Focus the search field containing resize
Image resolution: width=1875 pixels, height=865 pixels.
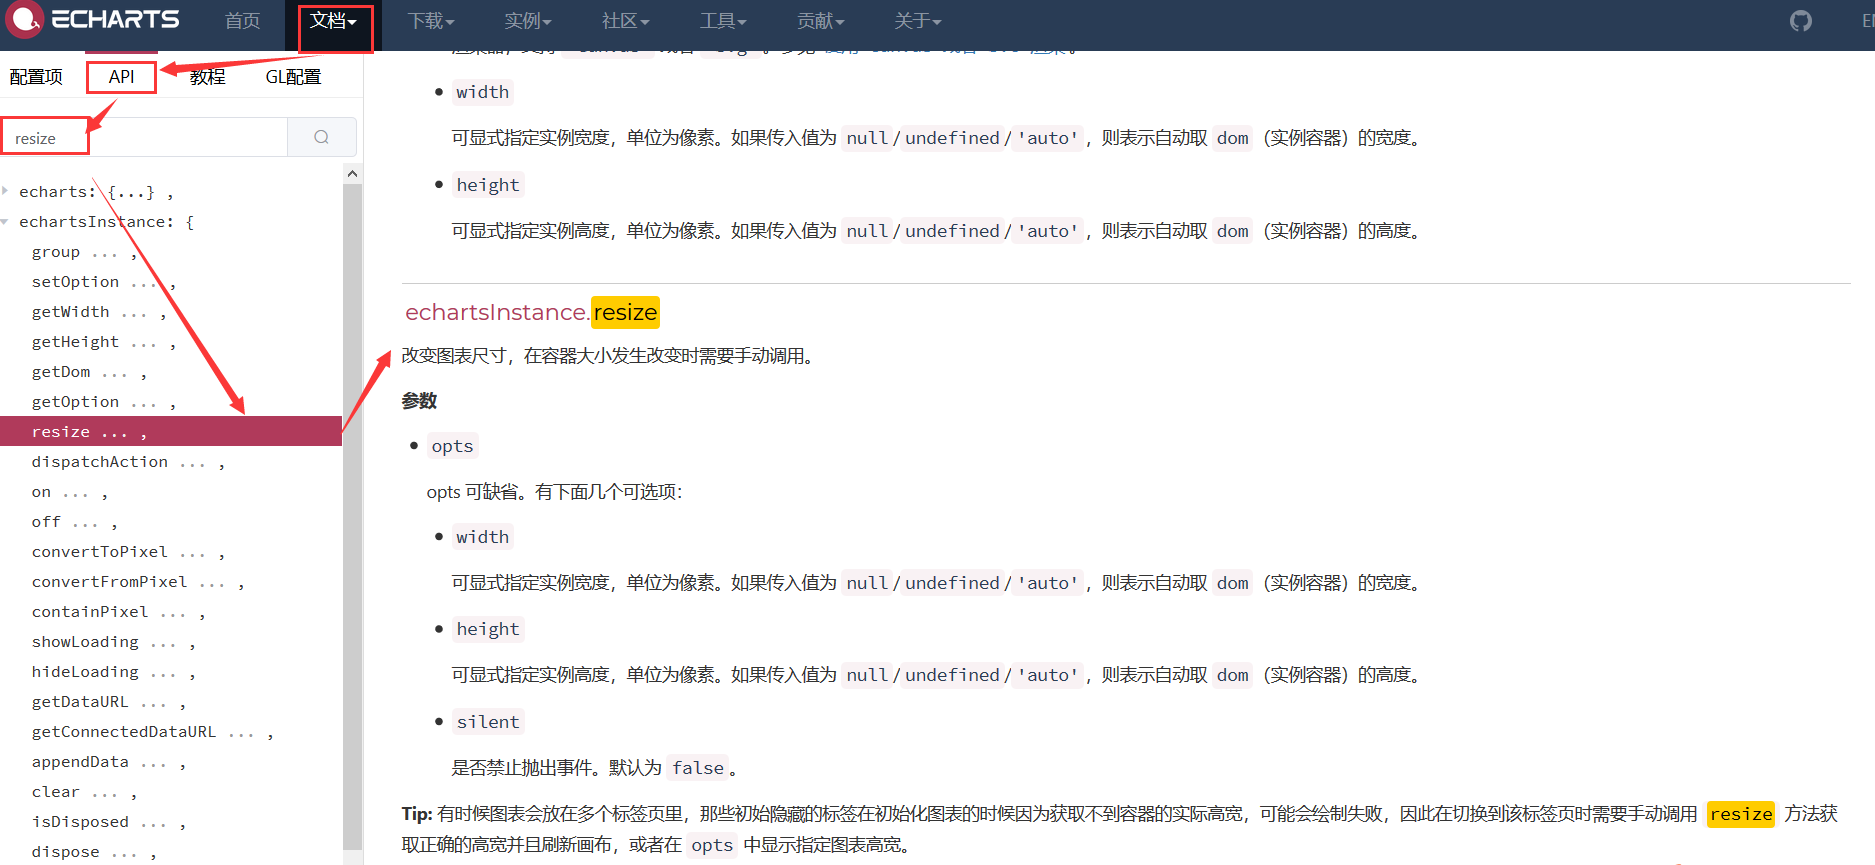pos(145,137)
